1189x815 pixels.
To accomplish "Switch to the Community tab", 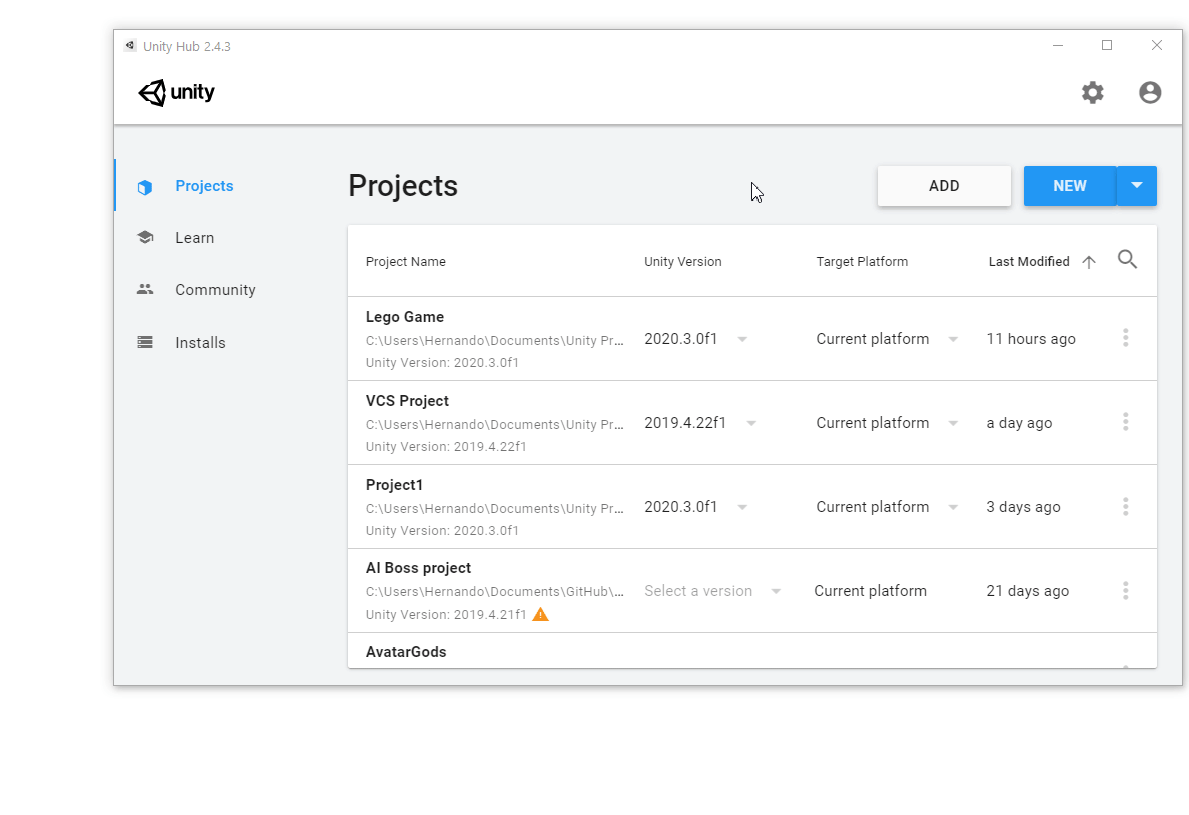I will (215, 290).
